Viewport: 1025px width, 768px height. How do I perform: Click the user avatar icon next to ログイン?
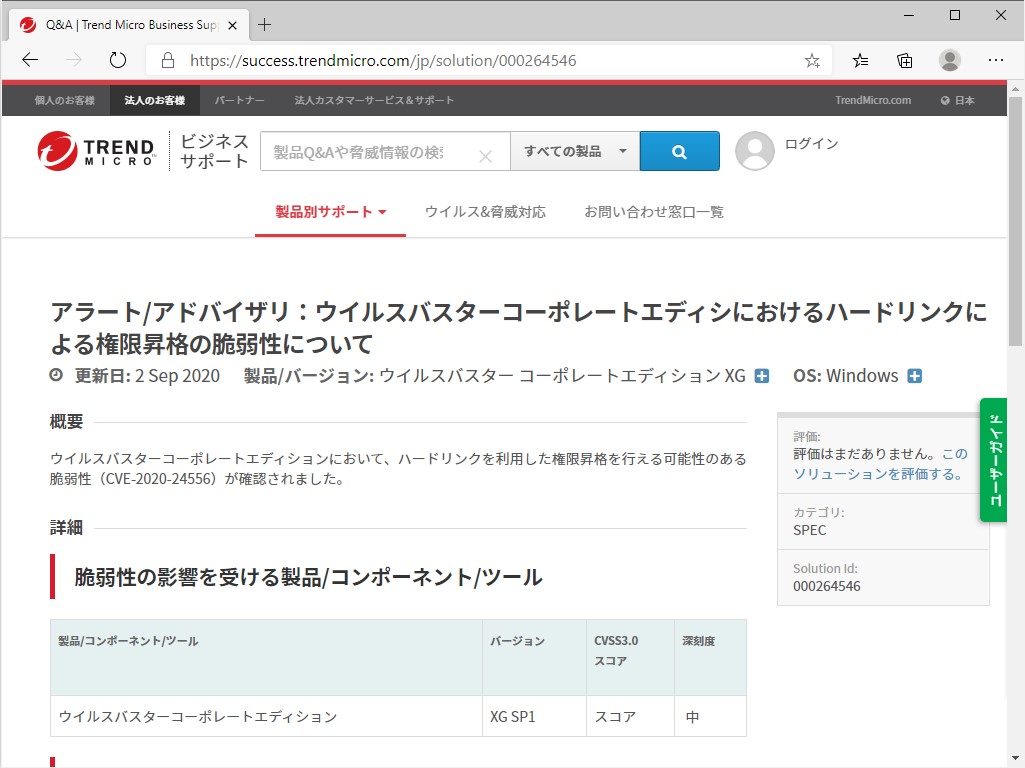(x=756, y=151)
